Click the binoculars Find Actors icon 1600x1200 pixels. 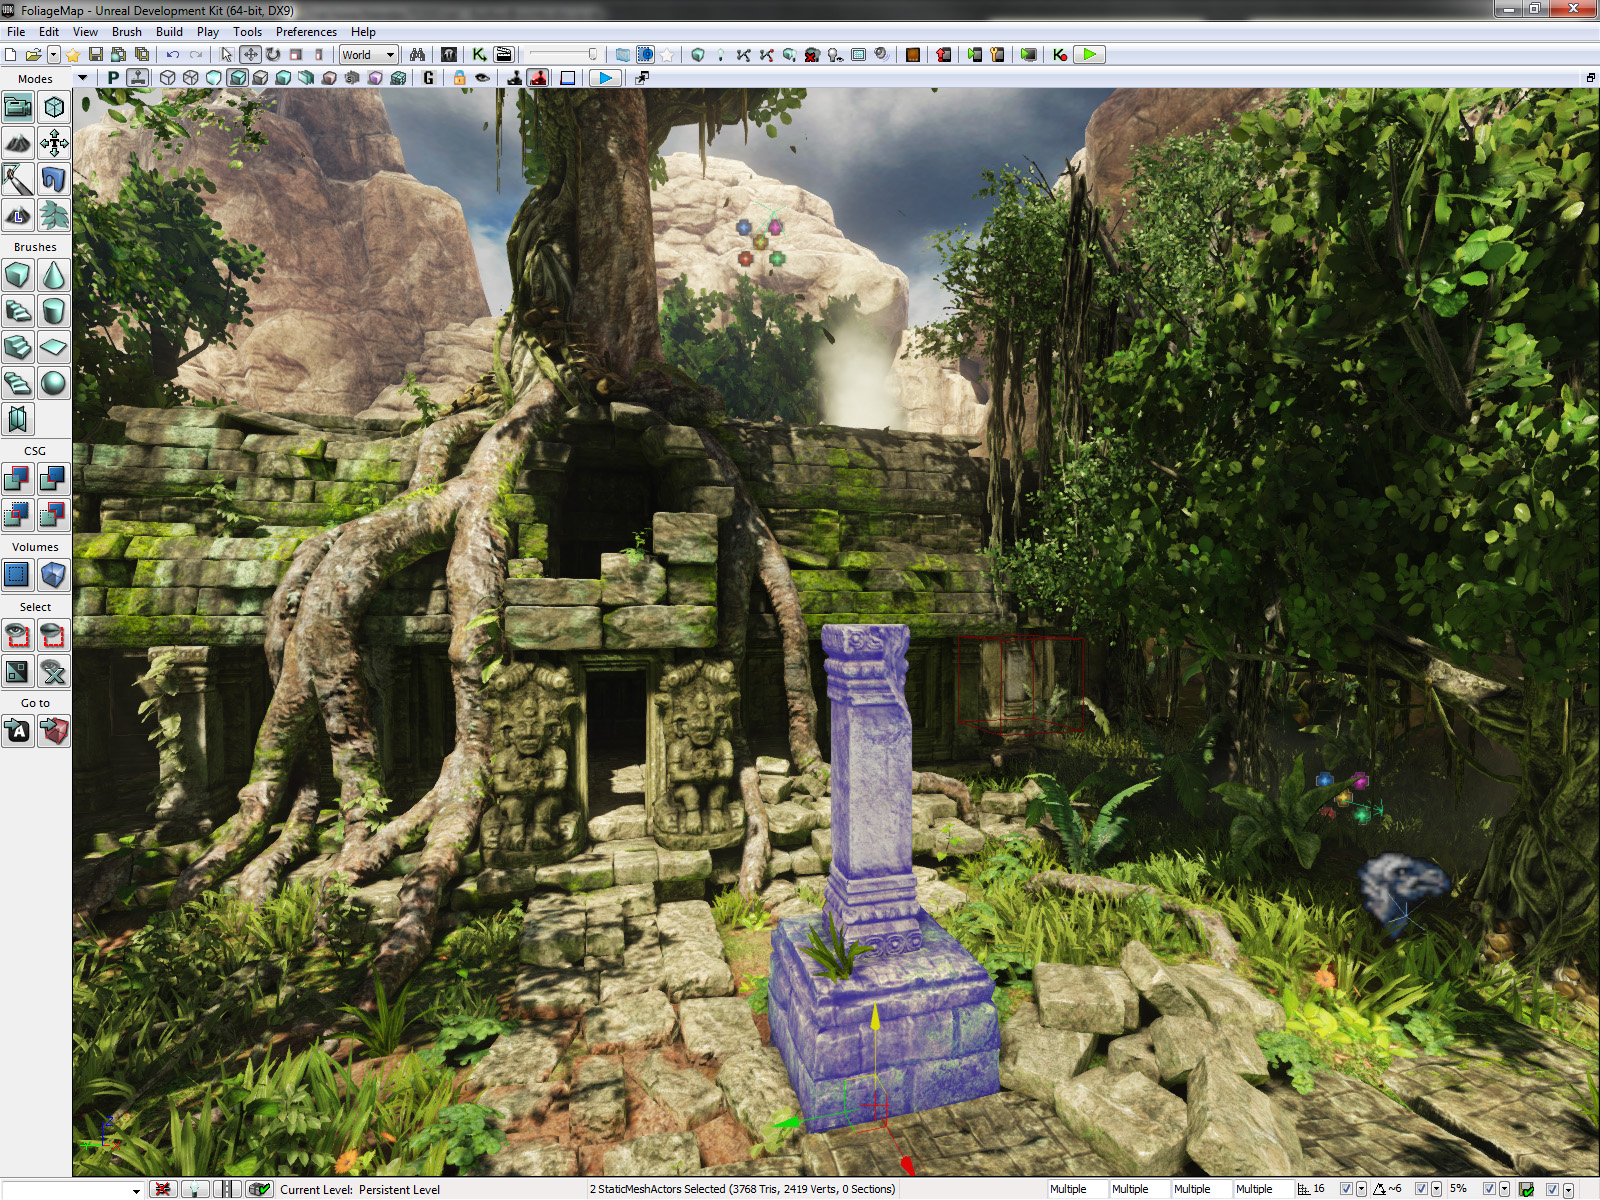click(x=417, y=55)
